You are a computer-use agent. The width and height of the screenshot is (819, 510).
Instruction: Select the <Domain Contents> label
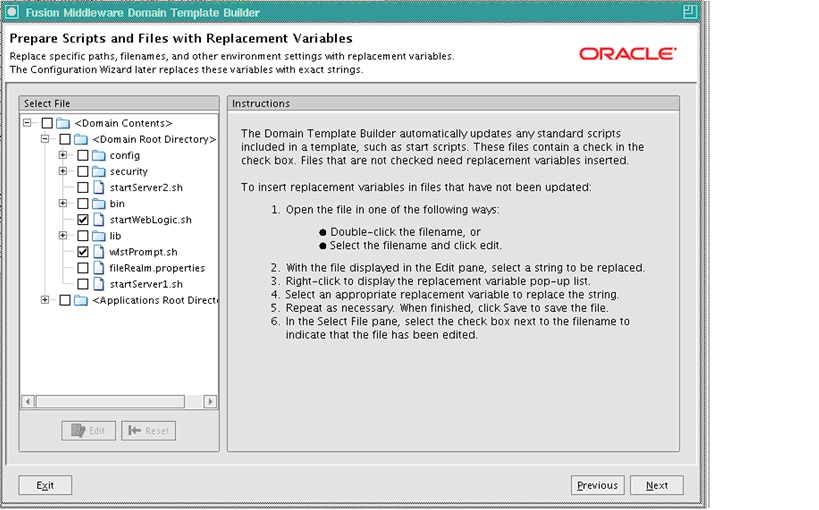pyautogui.click(x=123, y=123)
